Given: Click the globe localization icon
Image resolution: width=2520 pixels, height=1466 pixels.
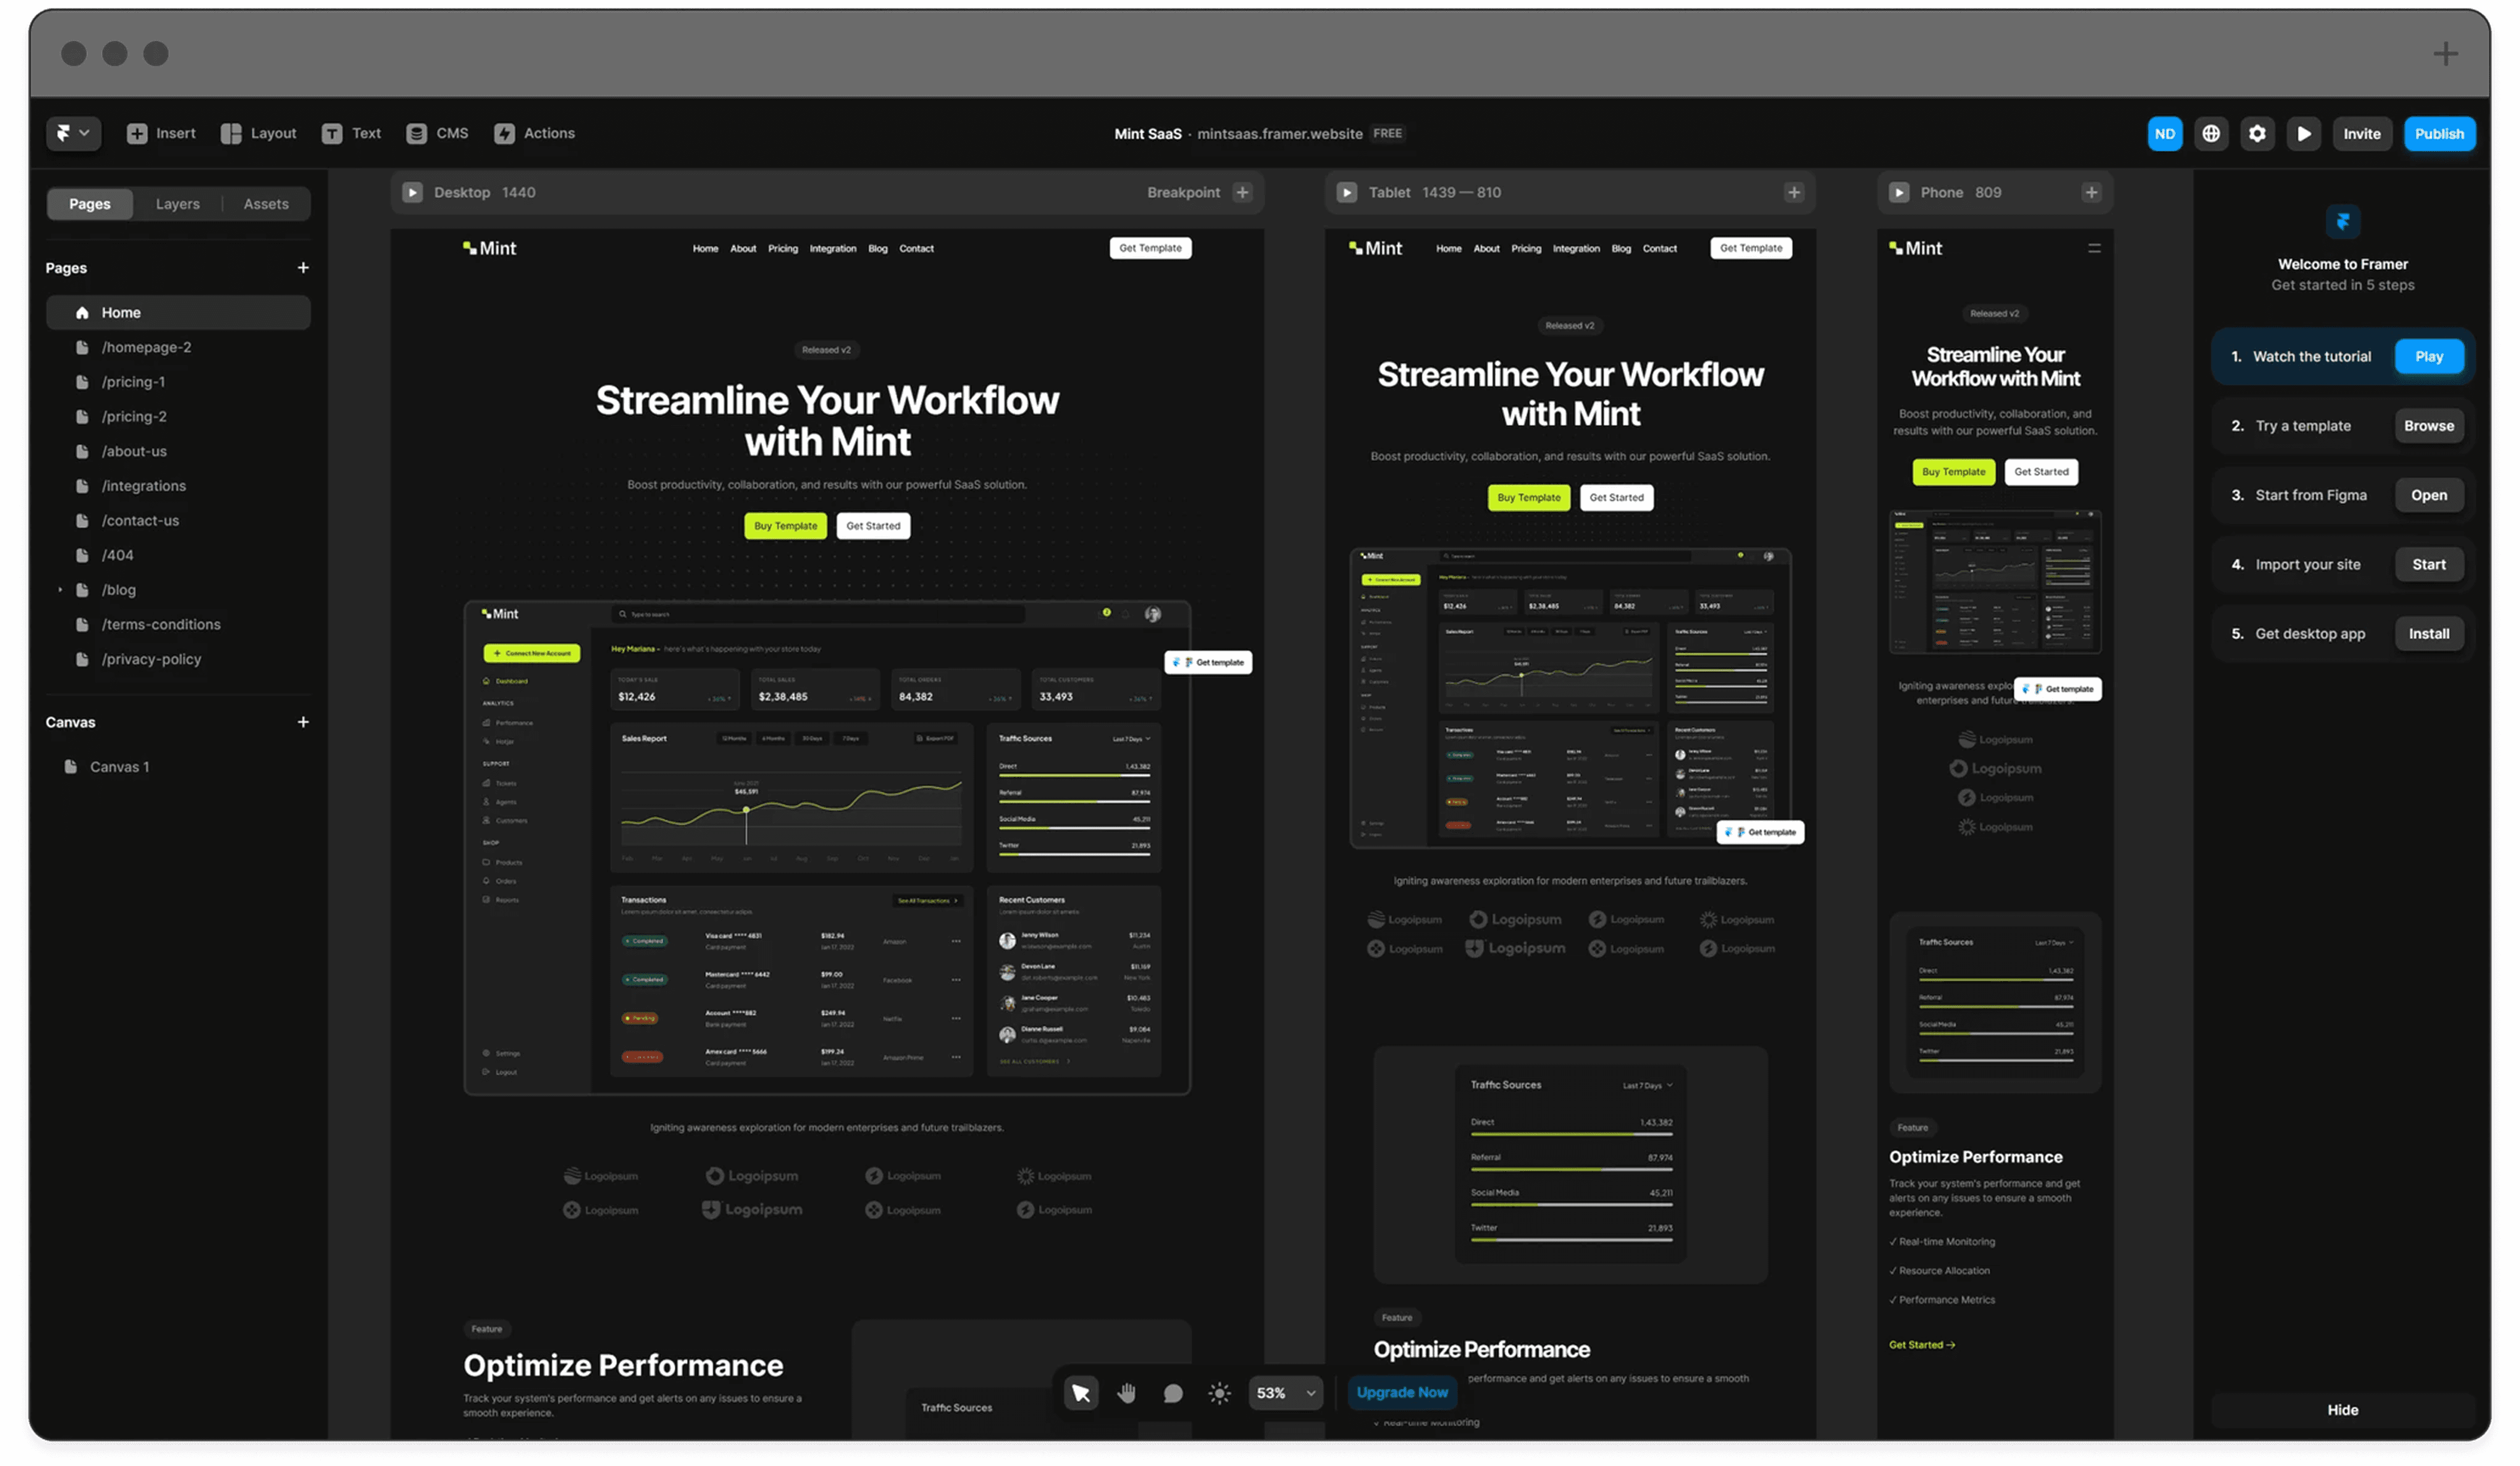Looking at the screenshot, I should (x=2211, y=133).
